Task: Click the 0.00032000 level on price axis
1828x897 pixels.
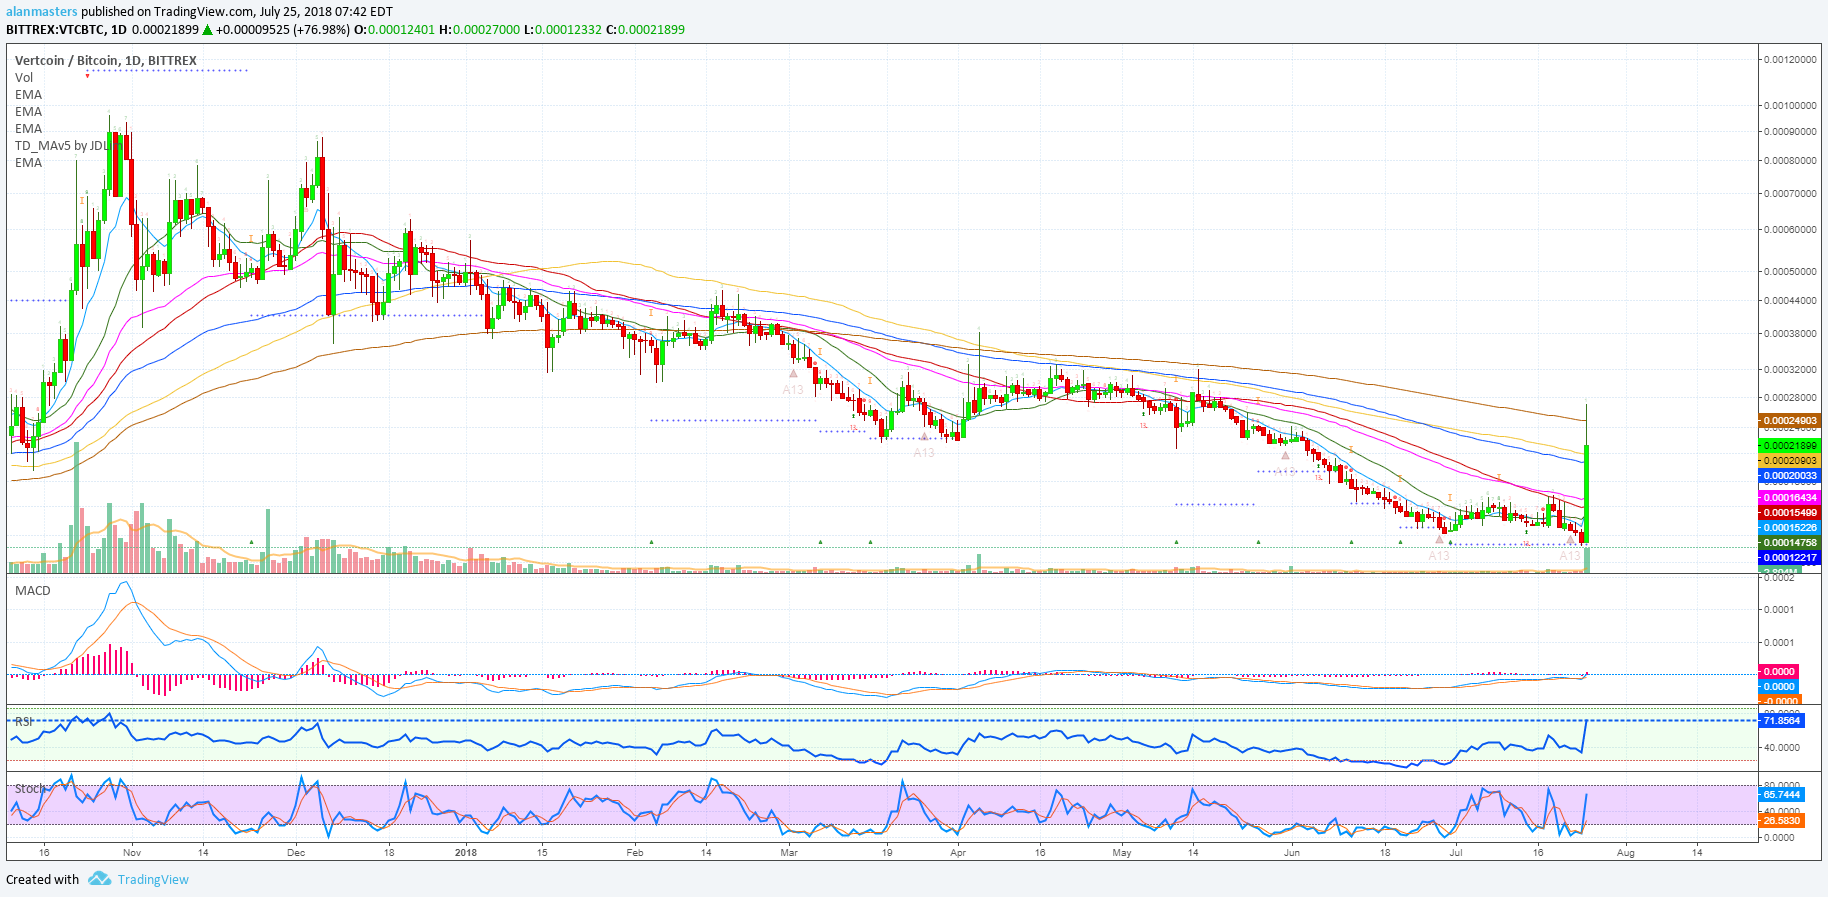Action: click(1790, 369)
